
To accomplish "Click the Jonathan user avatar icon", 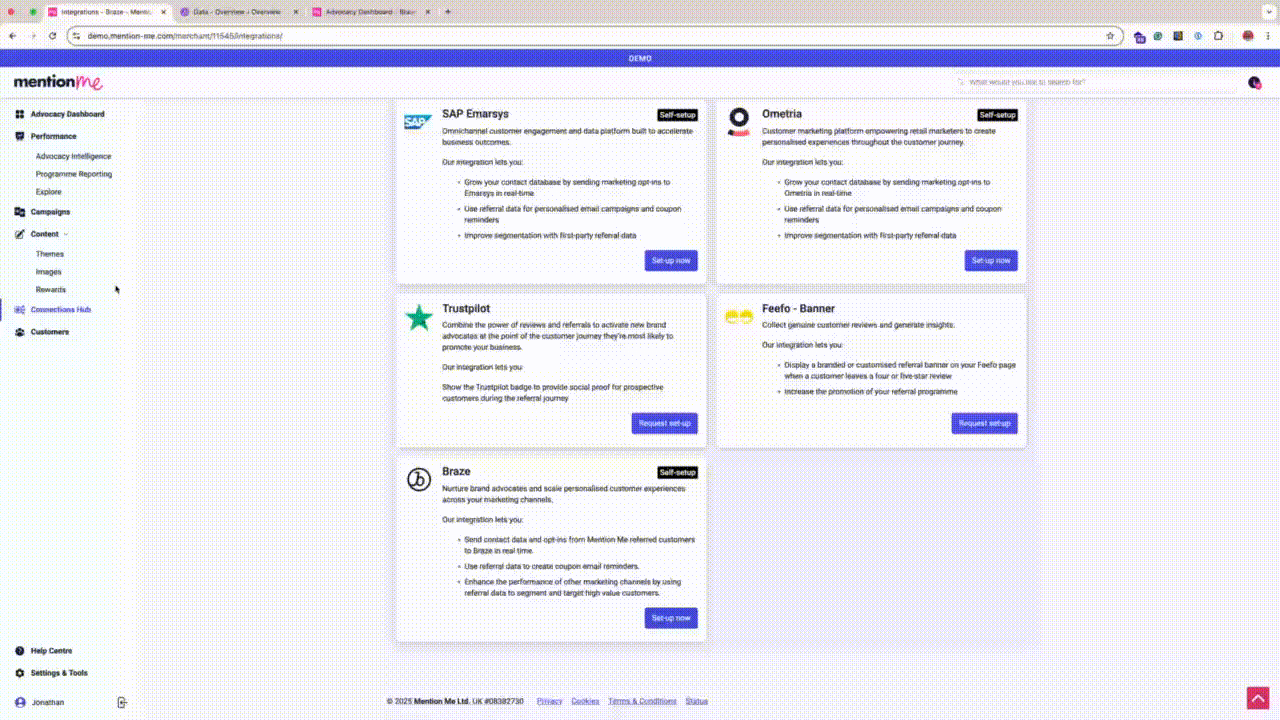I will click(x=20, y=702).
